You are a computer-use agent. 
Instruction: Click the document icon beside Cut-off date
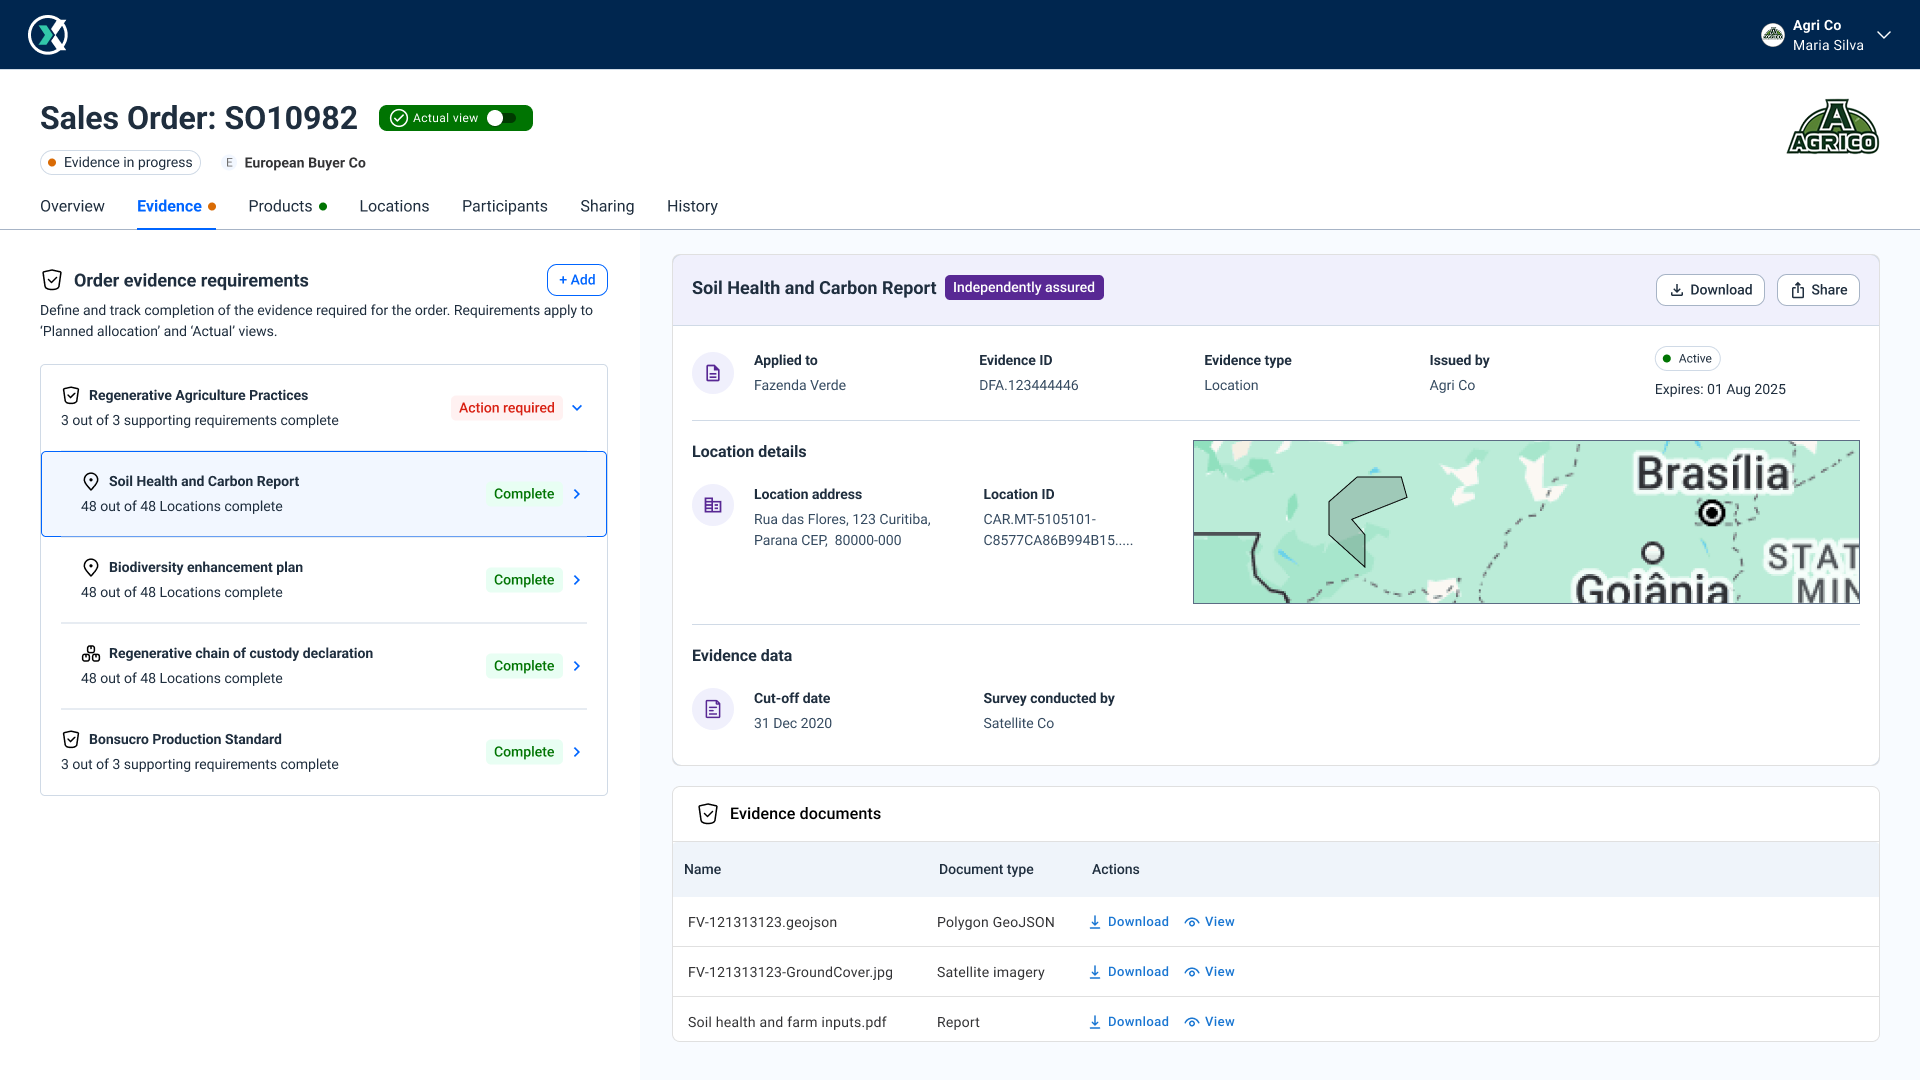tap(713, 709)
